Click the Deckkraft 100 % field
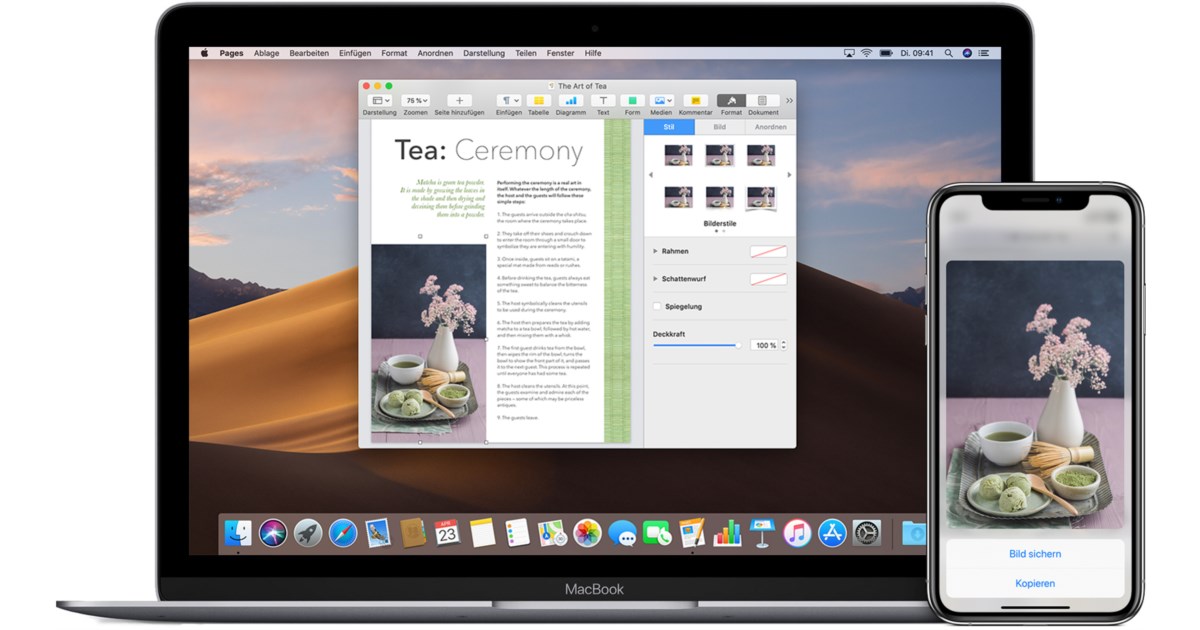 coord(764,345)
